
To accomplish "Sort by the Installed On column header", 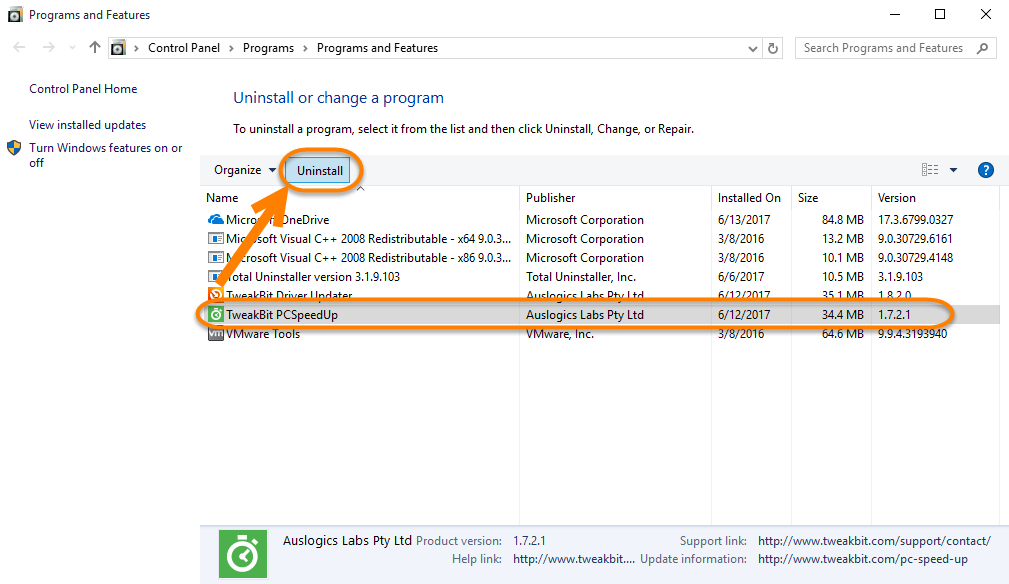I will (x=749, y=197).
